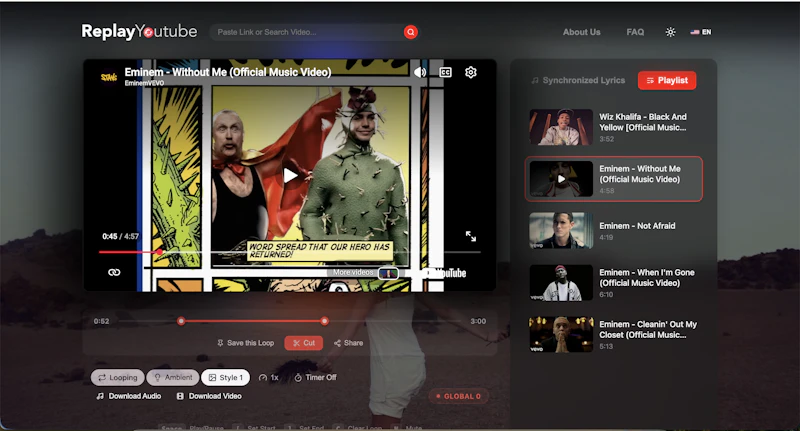The width and height of the screenshot is (800, 431).
Task: Open the EN language selector
Action: [701, 32]
